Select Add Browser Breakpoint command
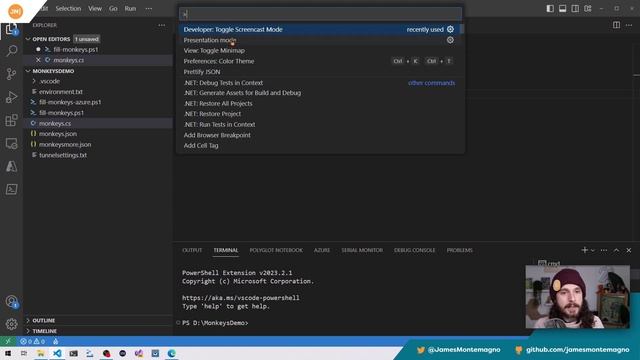 (320, 135)
